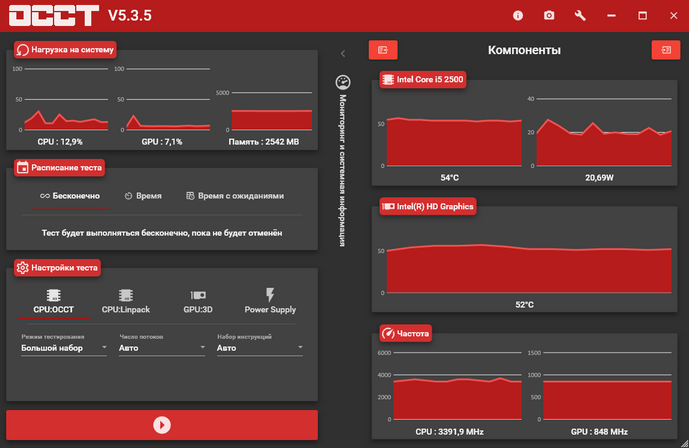Collapse the monitoring panel with the left chevron
The image size is (689, 448).
click(x=343, y=54)
